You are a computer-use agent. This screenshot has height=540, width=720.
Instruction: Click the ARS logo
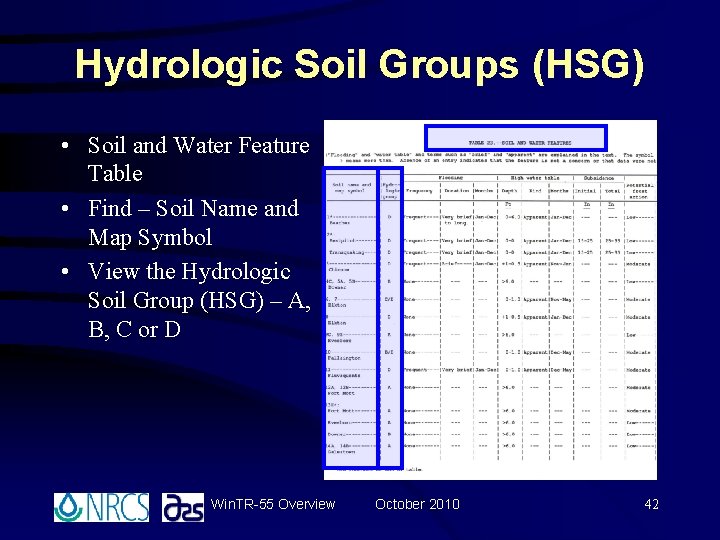(183, 507)
